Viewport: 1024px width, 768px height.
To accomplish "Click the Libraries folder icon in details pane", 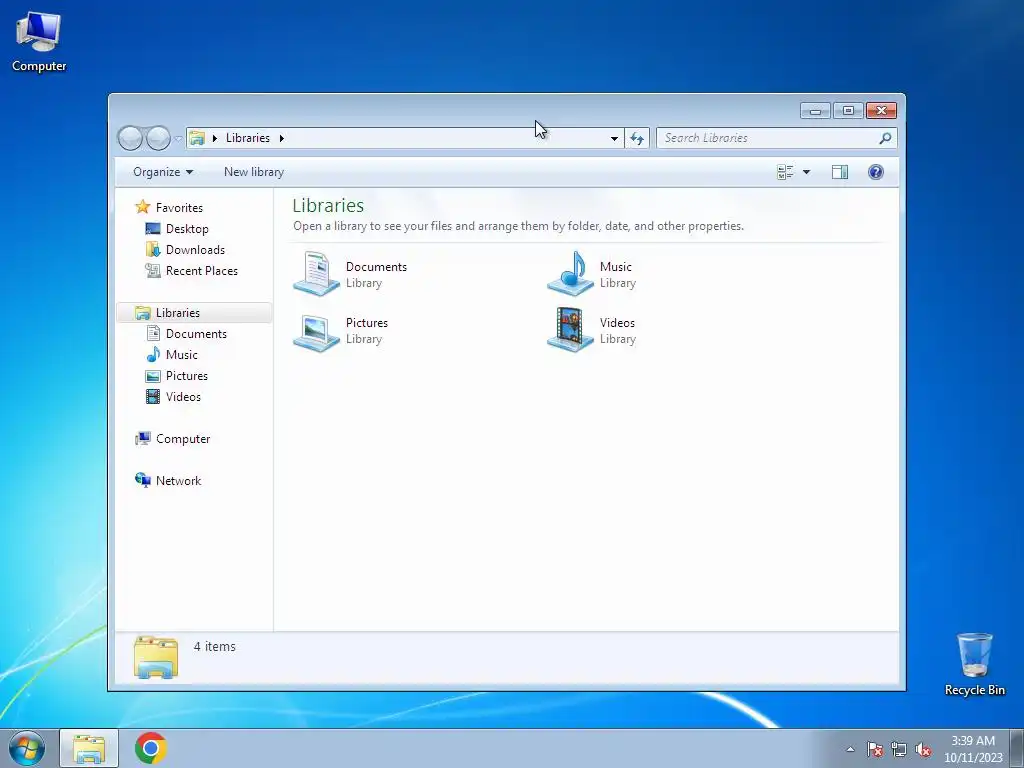I will tap(156, 657).
